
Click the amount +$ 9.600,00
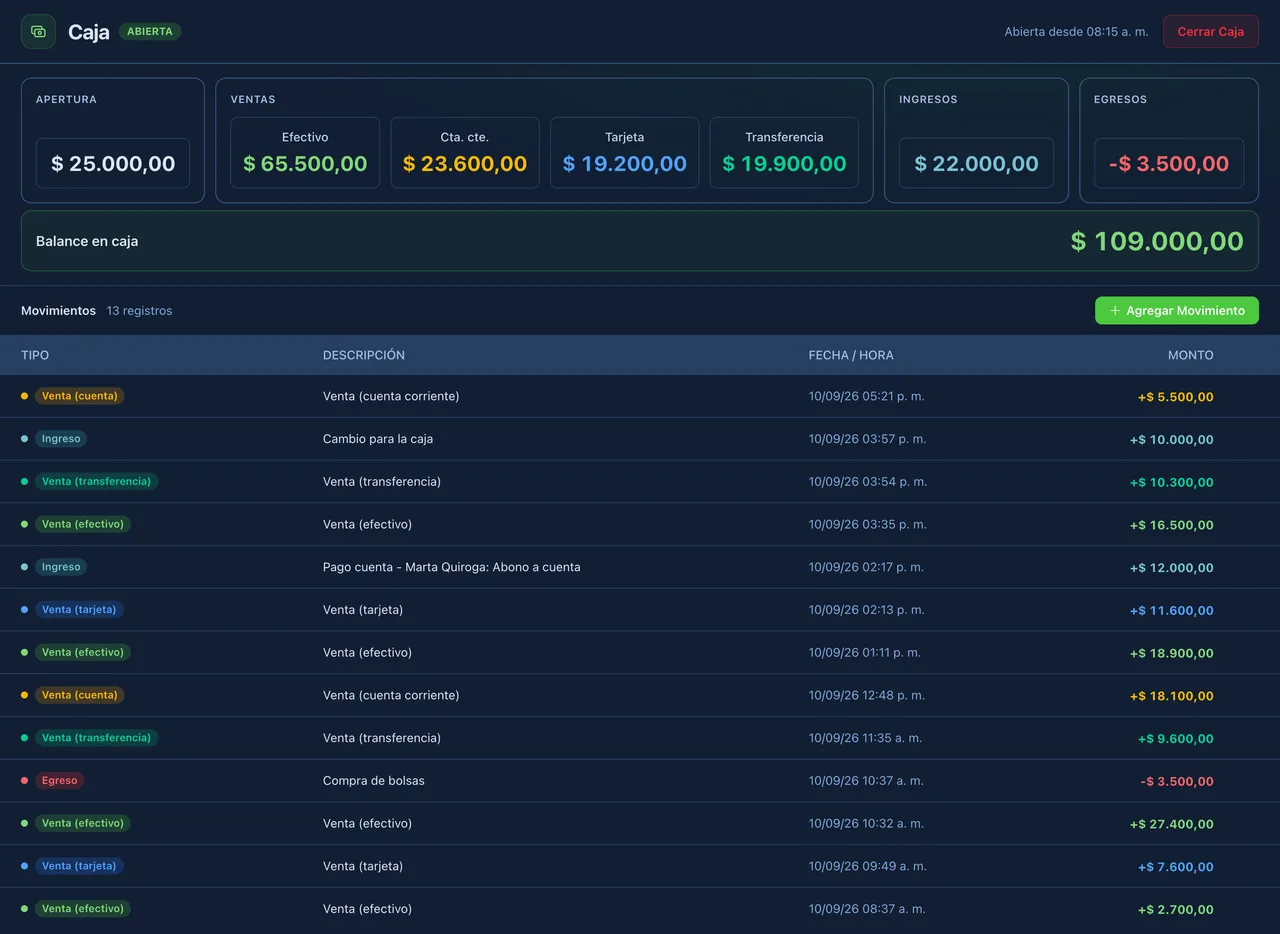(1176, 739)
